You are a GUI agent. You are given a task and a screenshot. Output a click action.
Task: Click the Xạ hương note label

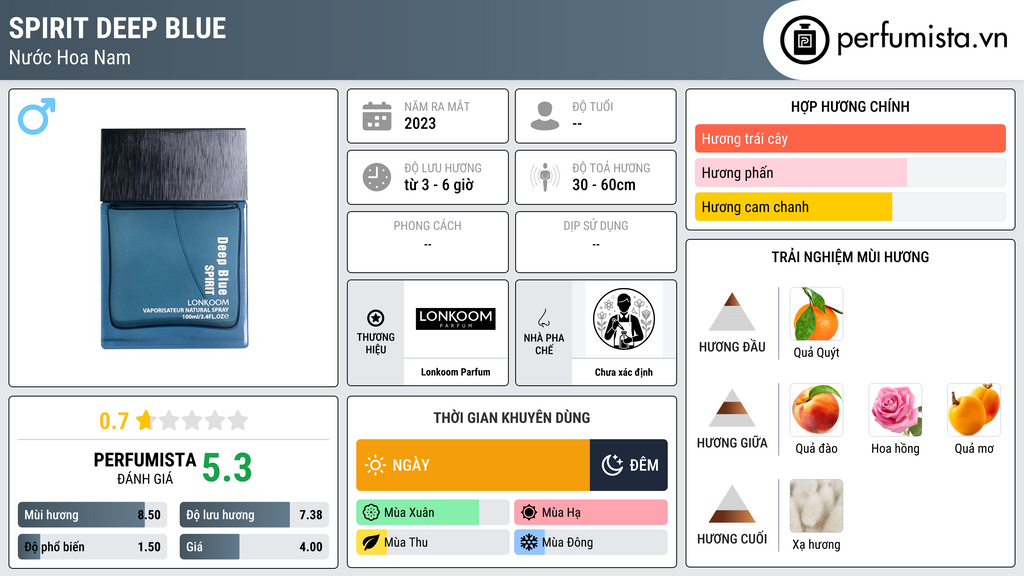coord(816,545)
